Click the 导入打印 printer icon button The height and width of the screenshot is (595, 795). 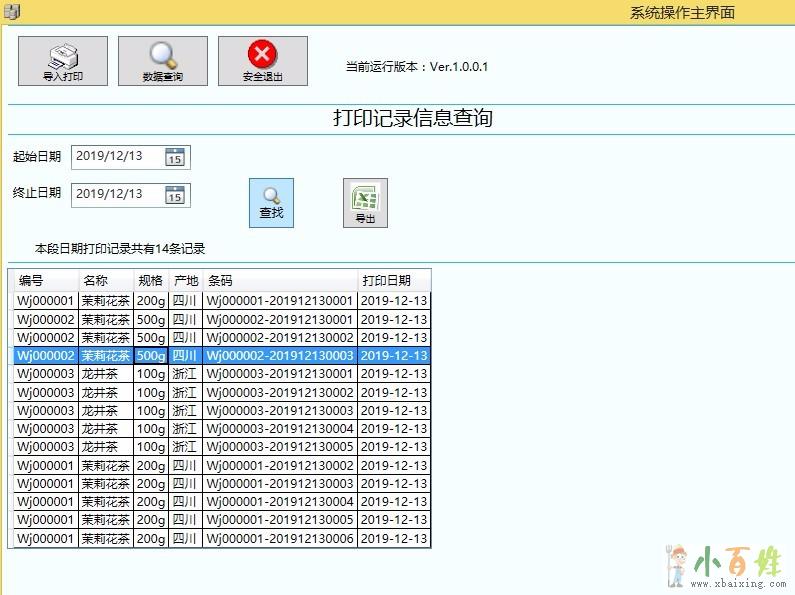pyautogui.click(x=63, y=61)
